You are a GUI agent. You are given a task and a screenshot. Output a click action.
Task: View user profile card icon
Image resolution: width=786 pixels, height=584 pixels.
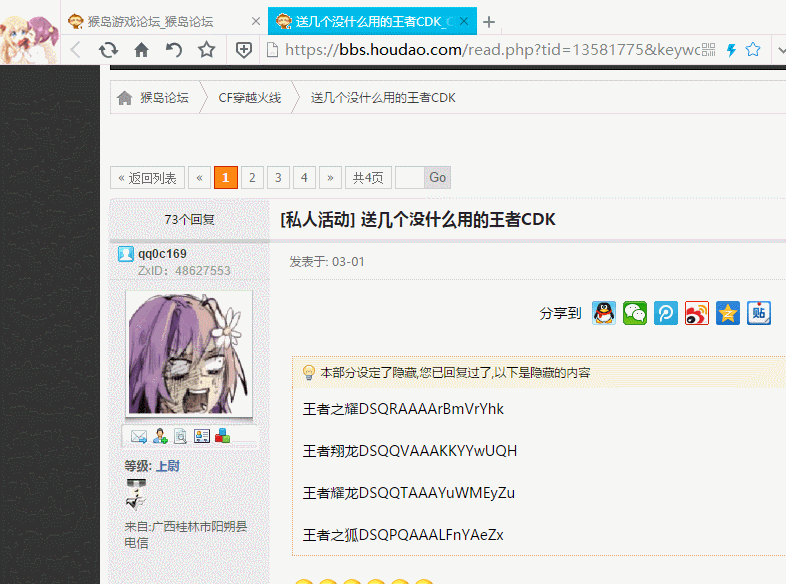click(x=202, y=436)
